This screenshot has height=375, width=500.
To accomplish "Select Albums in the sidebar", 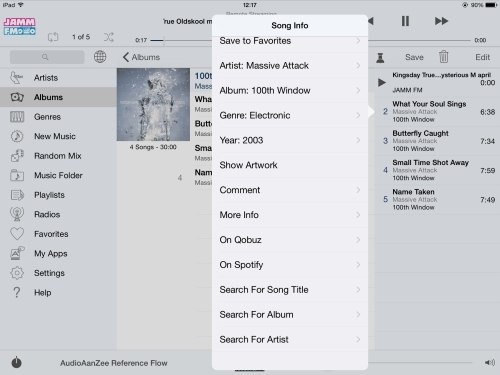I will [x=58, y=97].
